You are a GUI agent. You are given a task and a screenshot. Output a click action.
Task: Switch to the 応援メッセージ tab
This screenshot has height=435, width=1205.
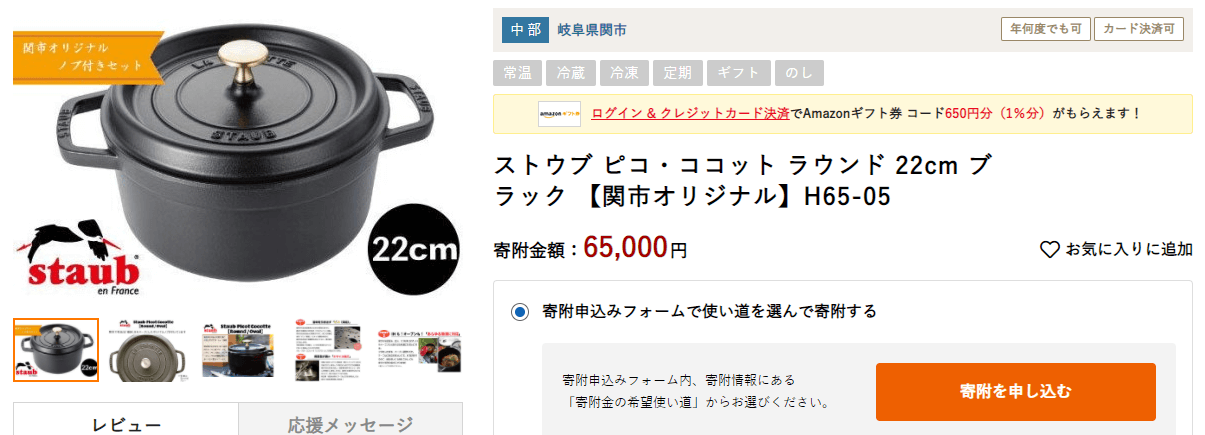[351, 423]
